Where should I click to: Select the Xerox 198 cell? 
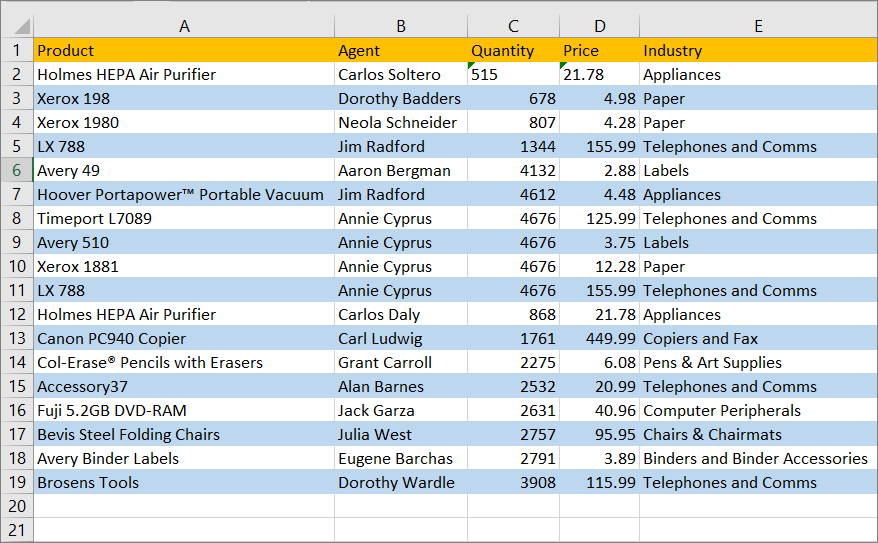(x=184, y=99)
